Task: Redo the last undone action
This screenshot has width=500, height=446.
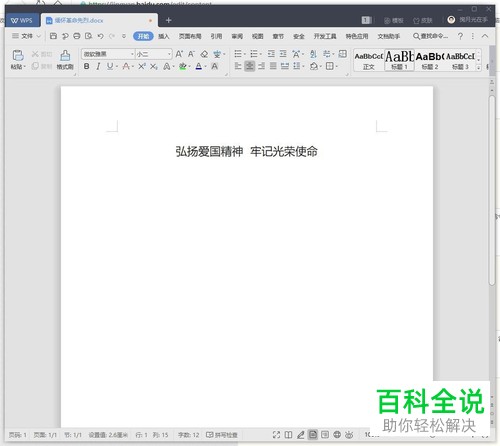Action: tap(112, 36)
